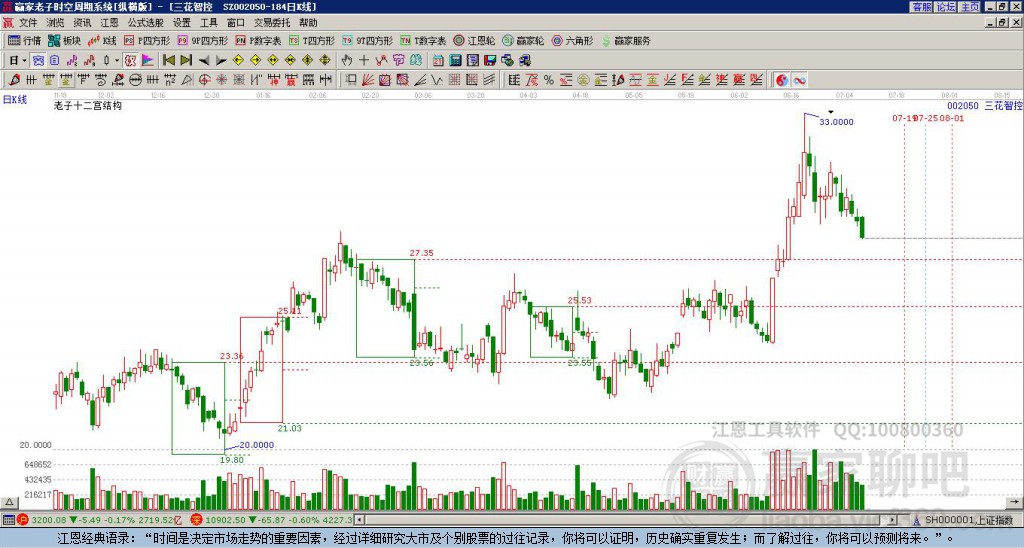This screenshot has height=548, width=1024.
Task: Open the 文件 menu
Action: (x=28, y=23)
